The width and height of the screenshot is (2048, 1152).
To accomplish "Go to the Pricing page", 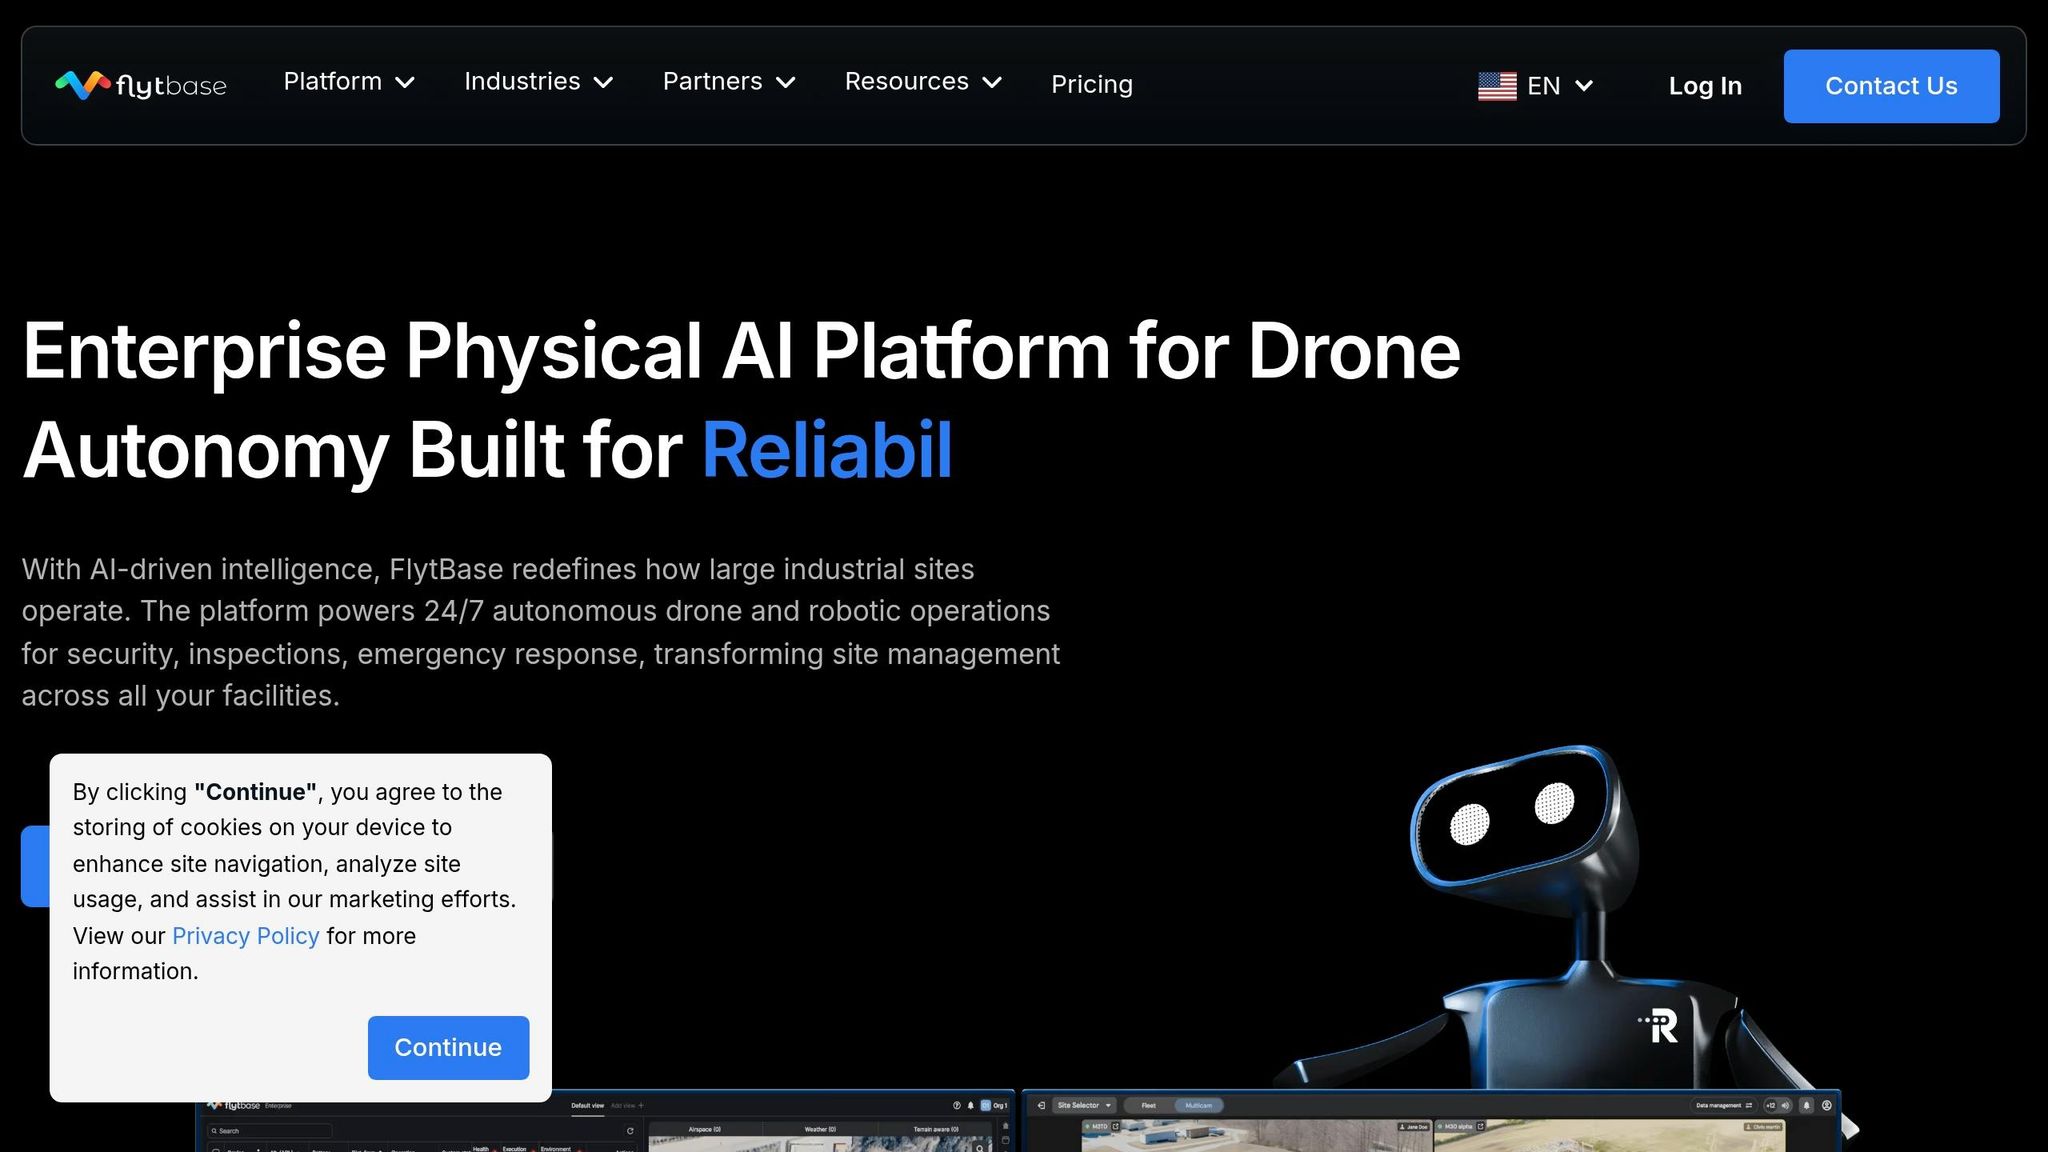I will coord(1091,85).
